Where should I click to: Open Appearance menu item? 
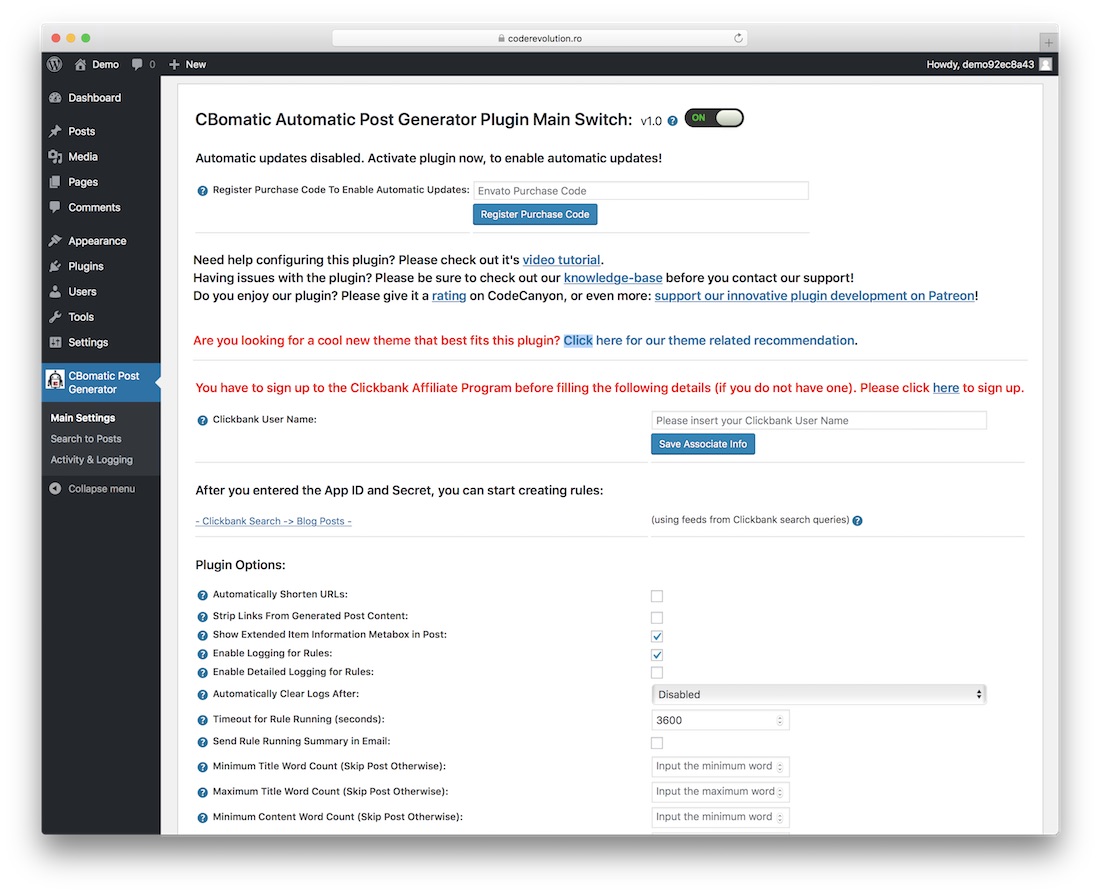tap(97, 241)
